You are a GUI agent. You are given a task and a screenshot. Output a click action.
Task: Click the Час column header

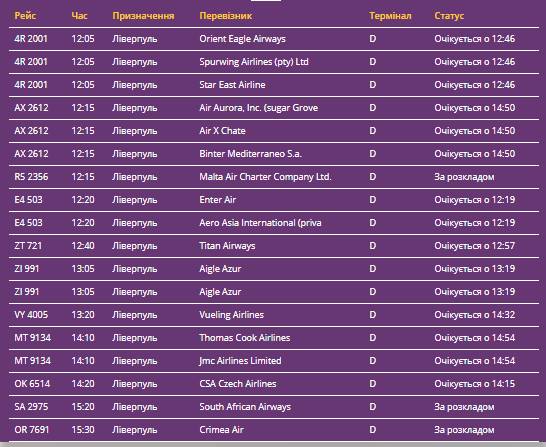tap(79, 16)
